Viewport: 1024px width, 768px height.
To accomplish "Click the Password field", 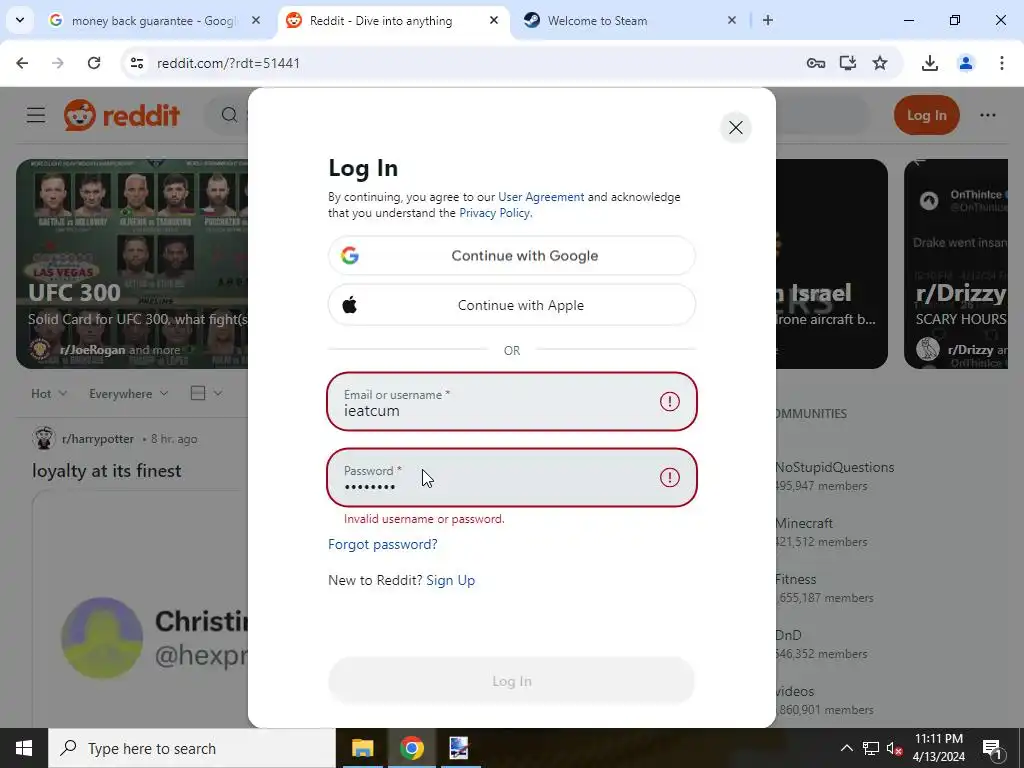I will [511, 477].
